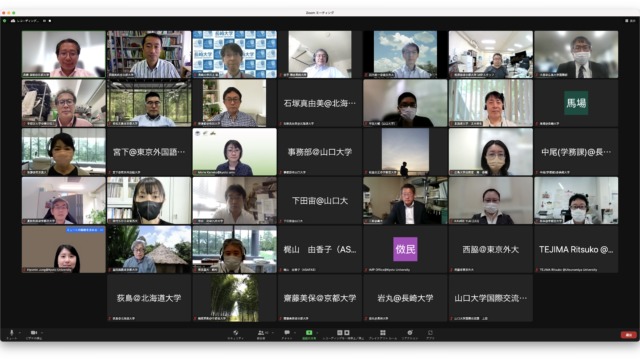Select the 齋藤美保@京都大学 participant tile
The height and width of the screenshot is (360, 640).
[320, 298]
